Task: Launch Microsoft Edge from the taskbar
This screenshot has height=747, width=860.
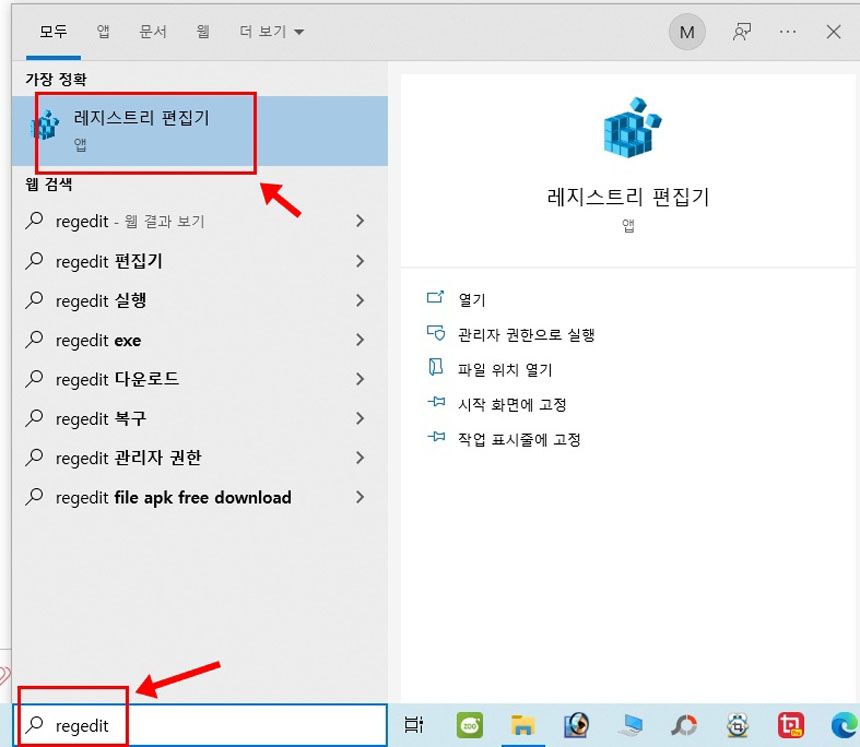Action: (845, 725)
